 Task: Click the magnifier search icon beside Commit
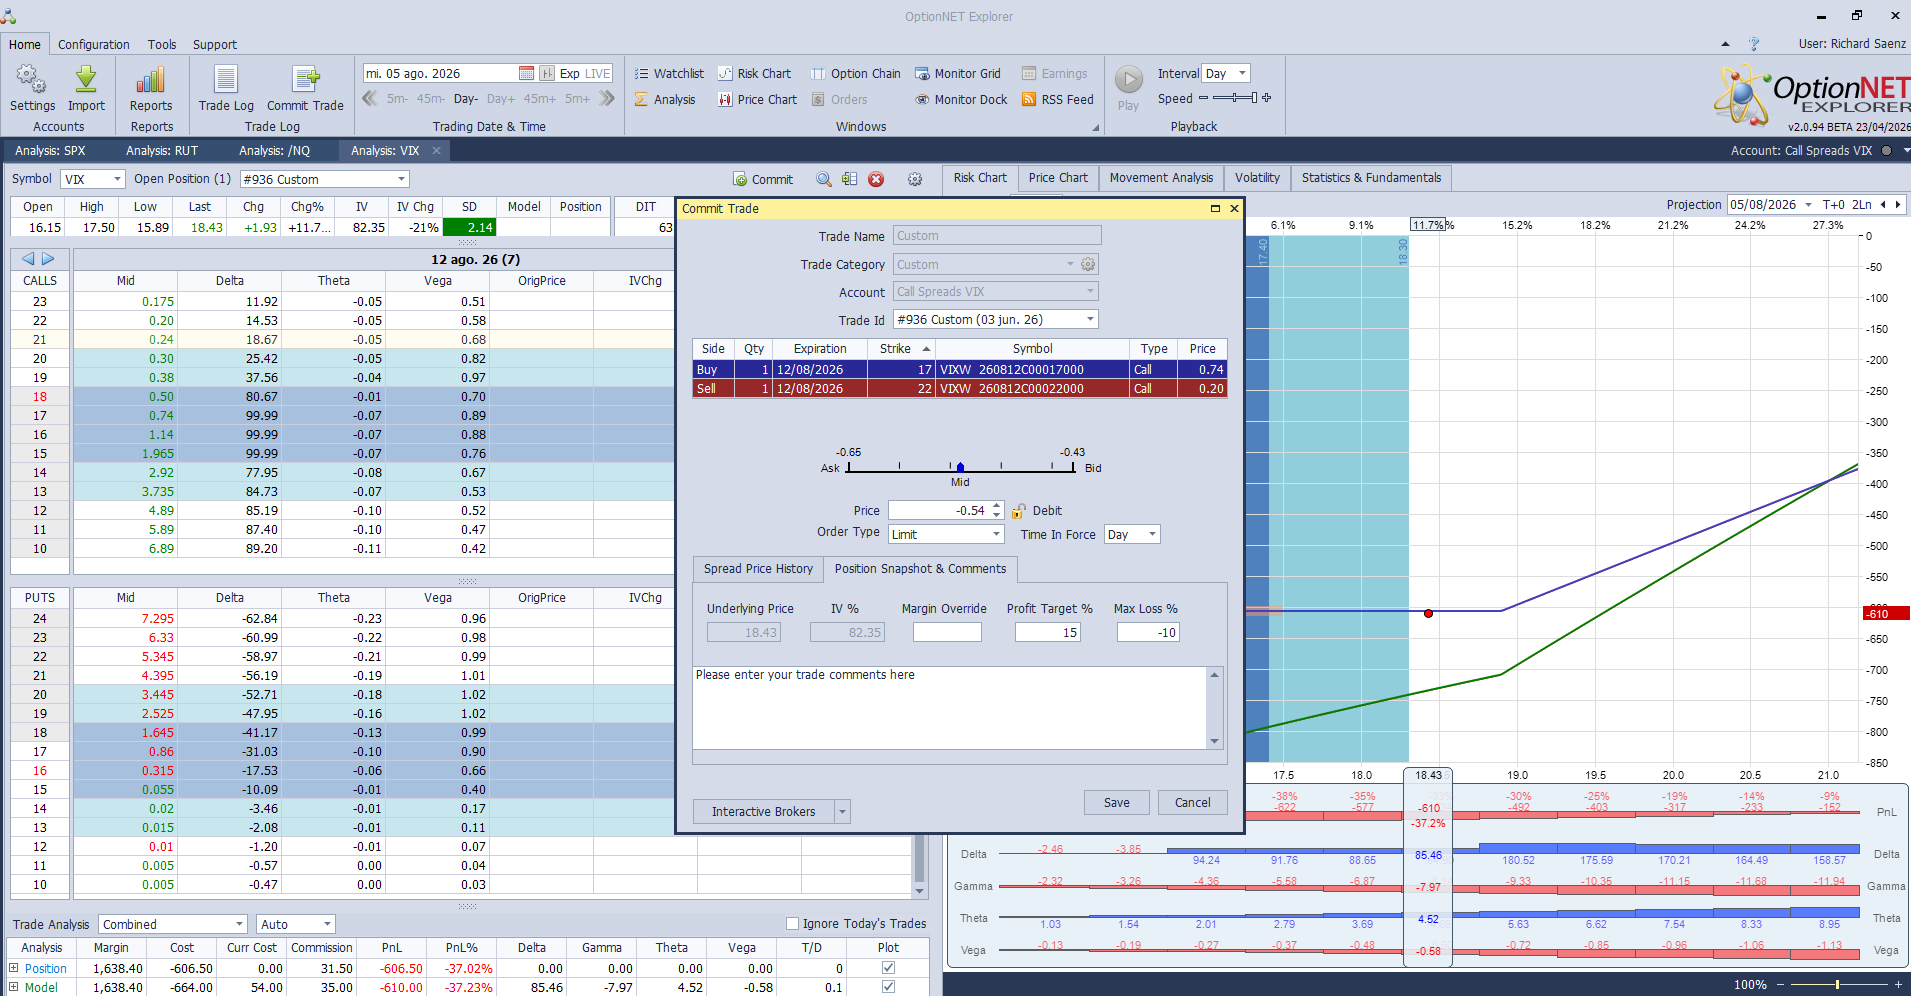(x=824, y=179)
